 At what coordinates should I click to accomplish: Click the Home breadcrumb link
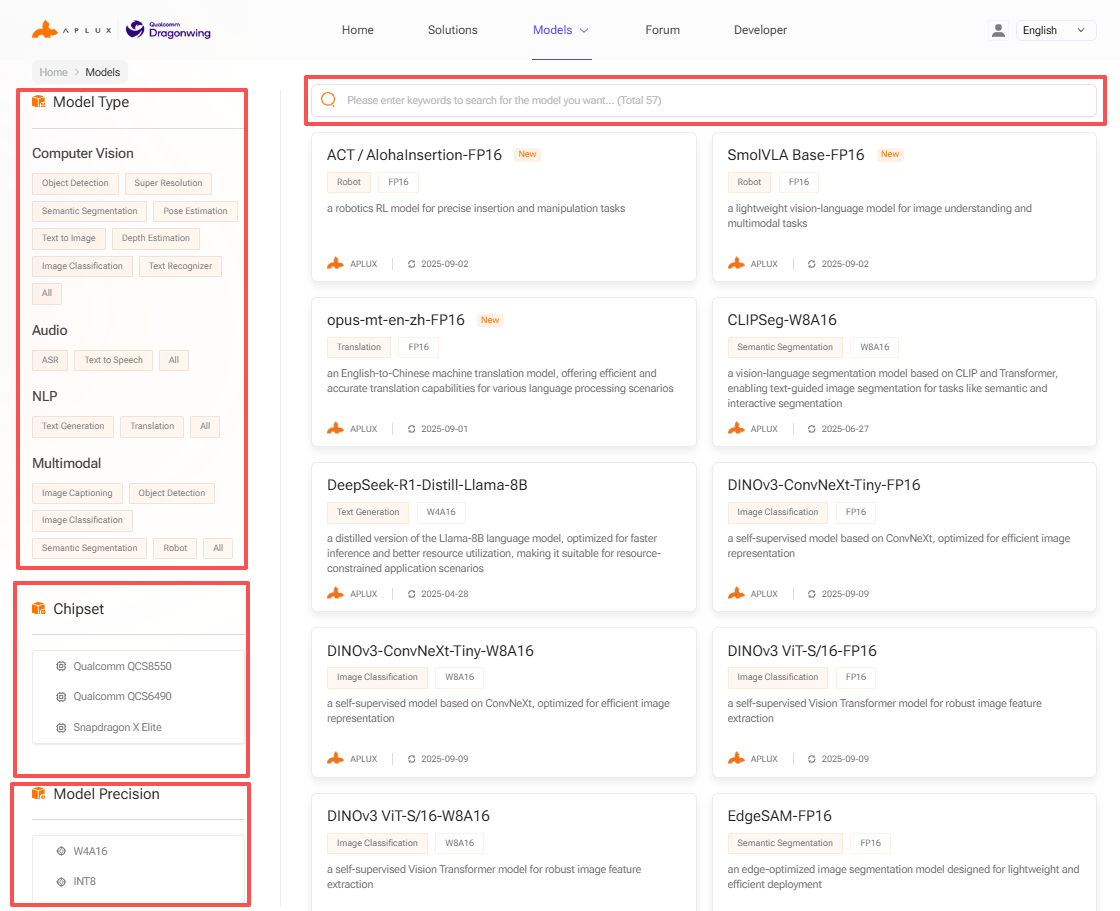(54, 72)
